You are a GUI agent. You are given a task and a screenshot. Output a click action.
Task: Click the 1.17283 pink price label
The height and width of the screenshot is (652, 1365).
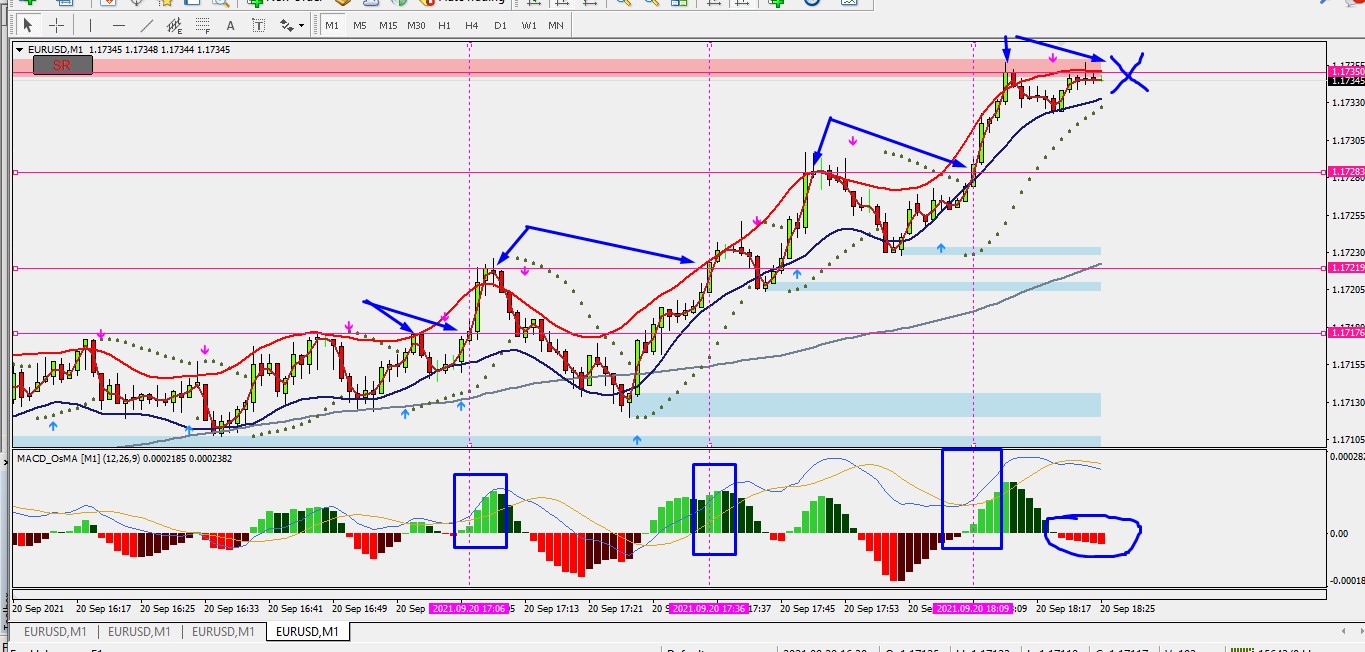[x=1345, y=172]
